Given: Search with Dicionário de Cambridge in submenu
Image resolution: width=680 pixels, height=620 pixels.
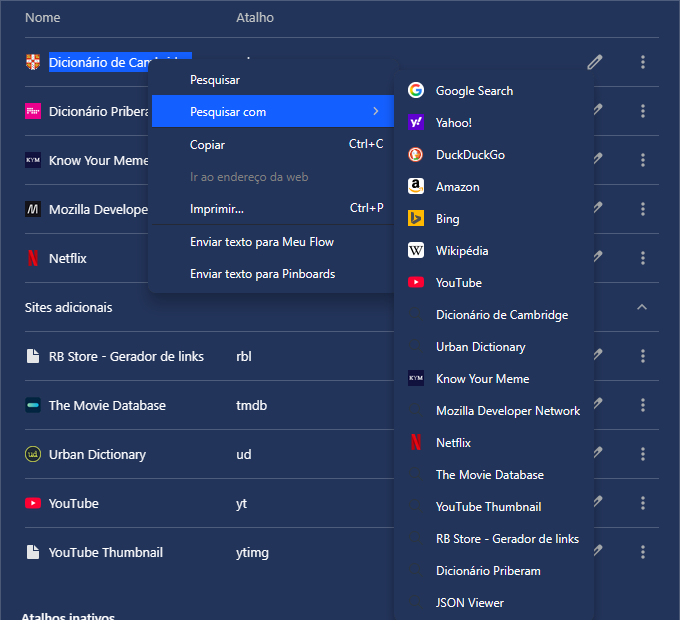Looking at the screenshot, I should [x=494, y=314].
